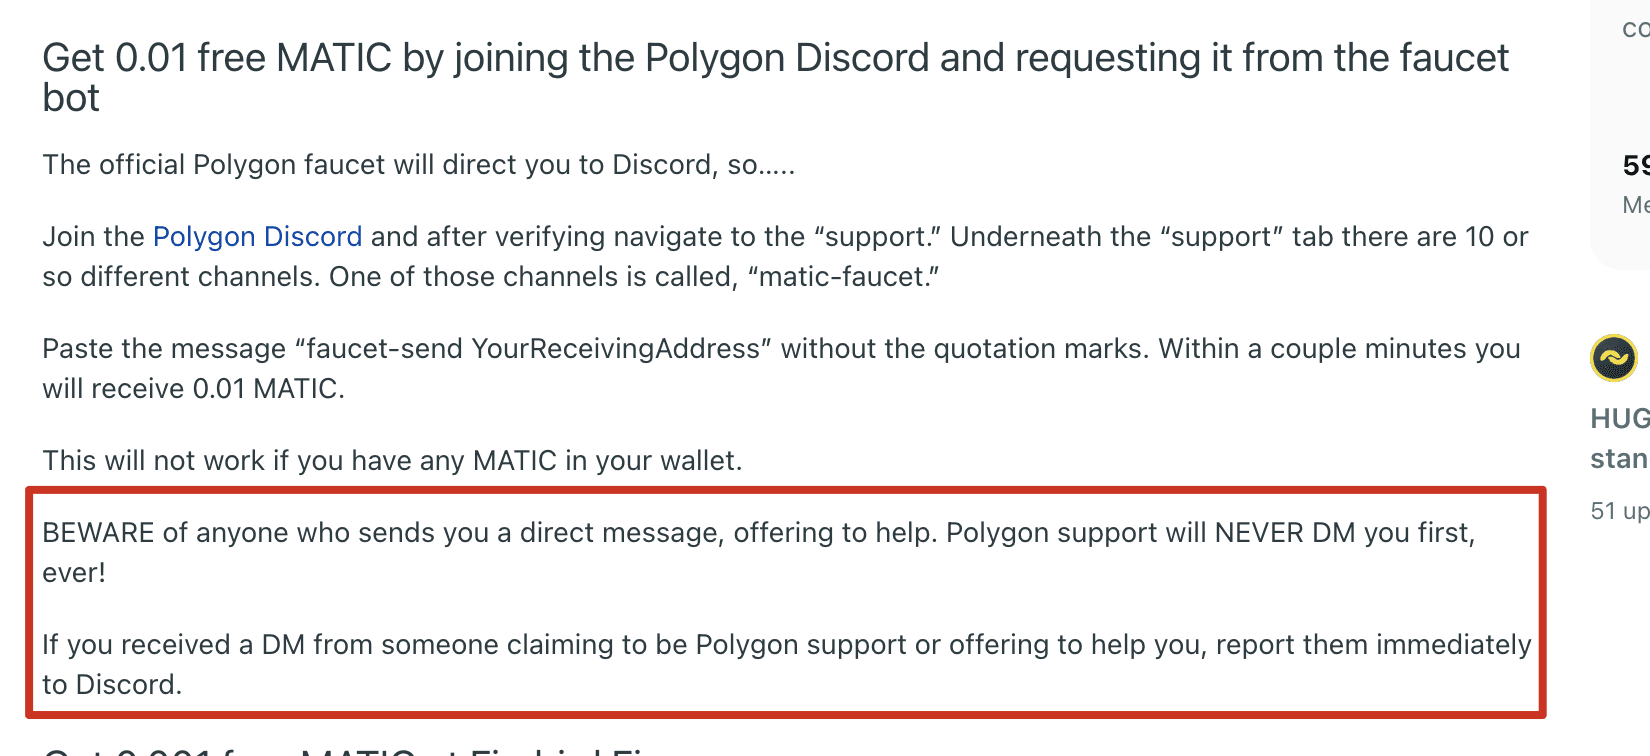1650x756 pixels.
Task: Click the word ever! in the warning
Action: [x=74, y=573]
